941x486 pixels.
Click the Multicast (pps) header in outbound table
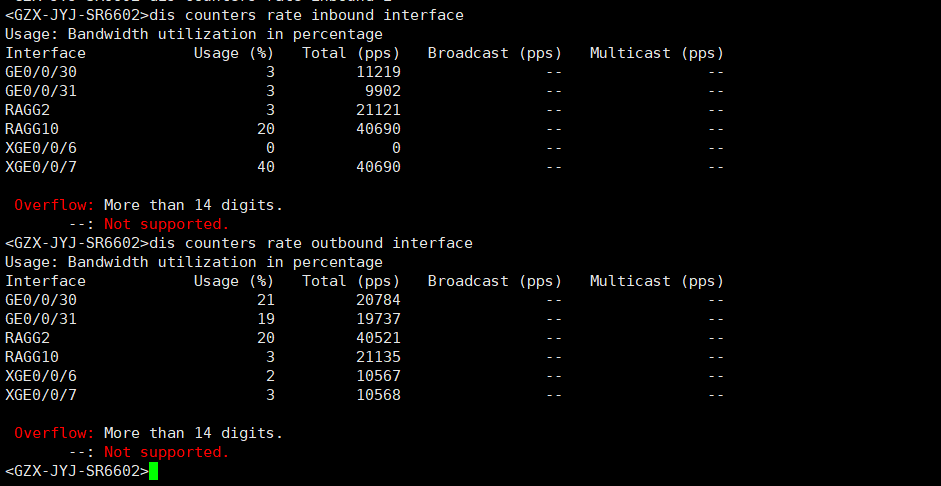click(656, 281)
